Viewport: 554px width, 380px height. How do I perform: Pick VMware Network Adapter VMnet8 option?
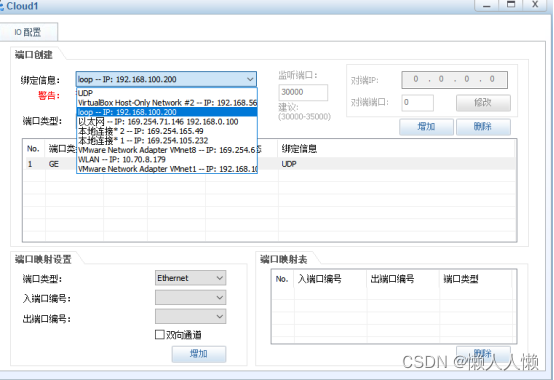click(167, 150)
